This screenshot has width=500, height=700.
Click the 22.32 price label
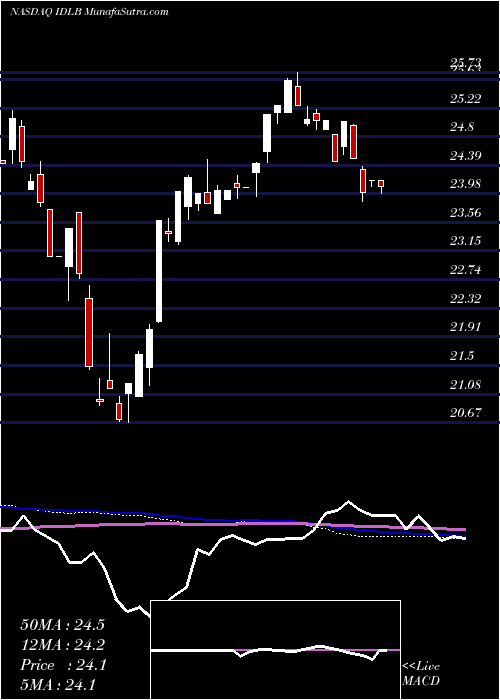pos(466,299)
